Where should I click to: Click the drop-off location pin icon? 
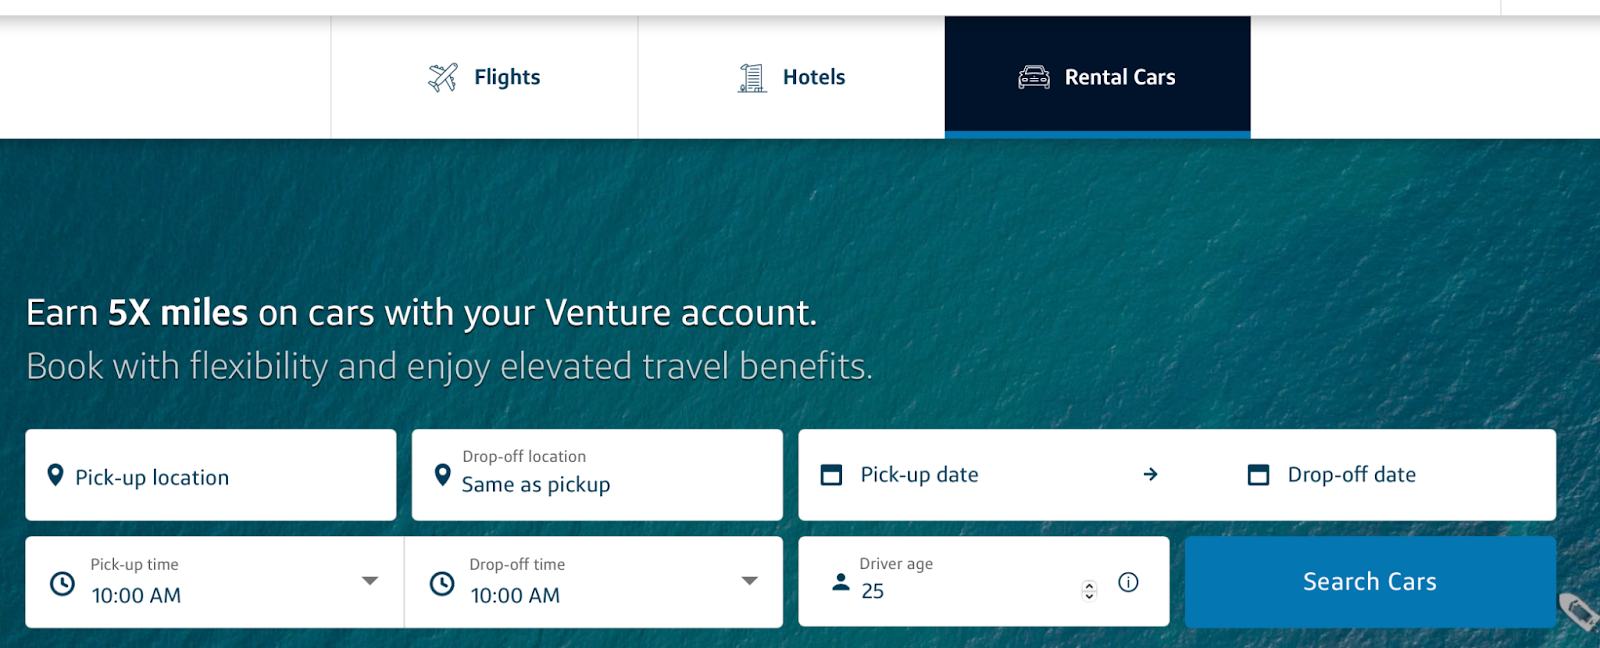tap(442, 475)
